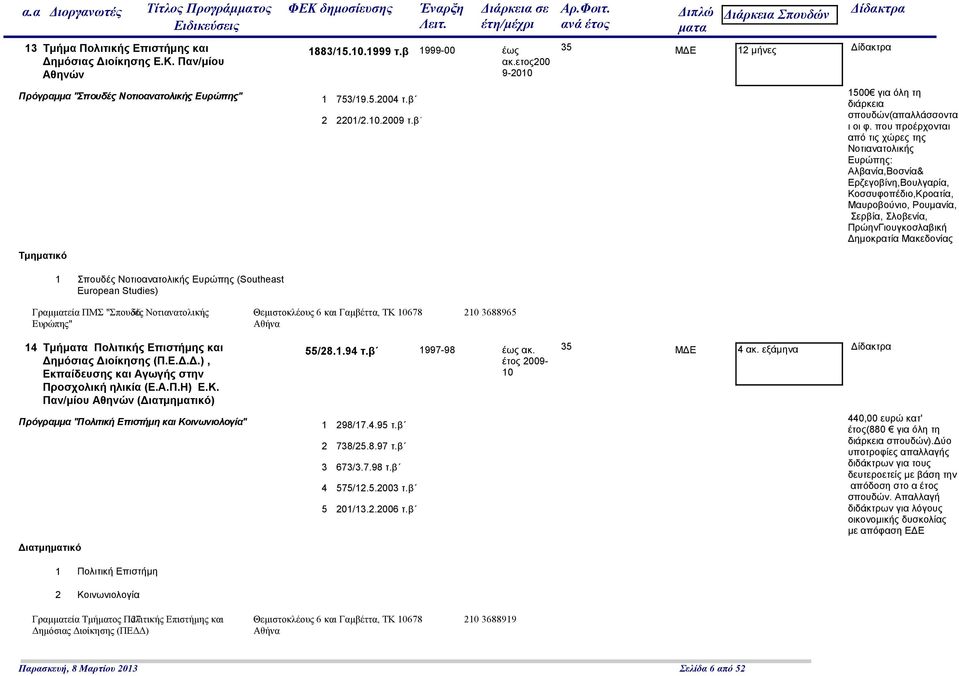The image size is (959, 676).
Task: Click secretariat 'Γραμματεία Τμήματος Πολιτικής Επιστήμης'
Action: click(x=128, y=625)
